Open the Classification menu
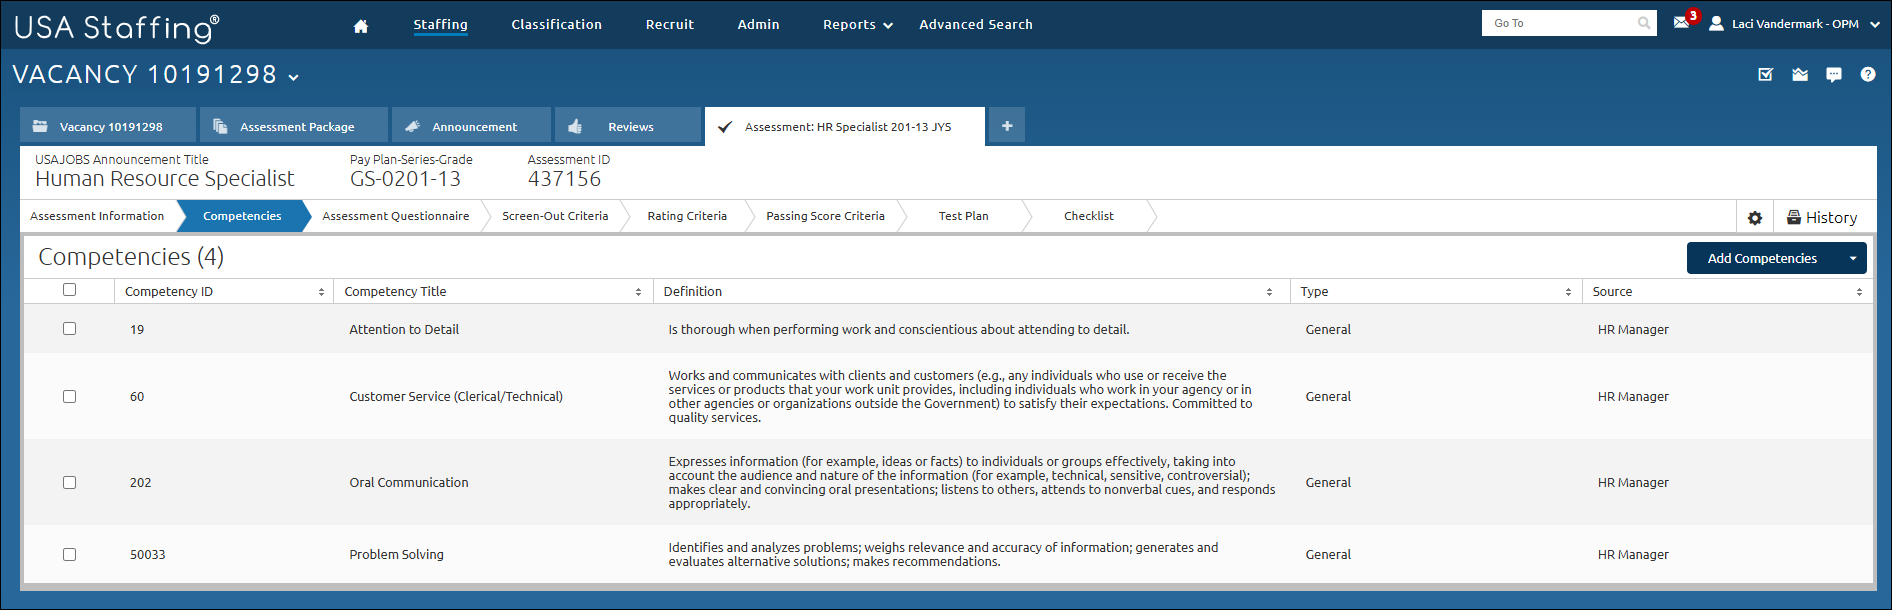 click(556, 24)
